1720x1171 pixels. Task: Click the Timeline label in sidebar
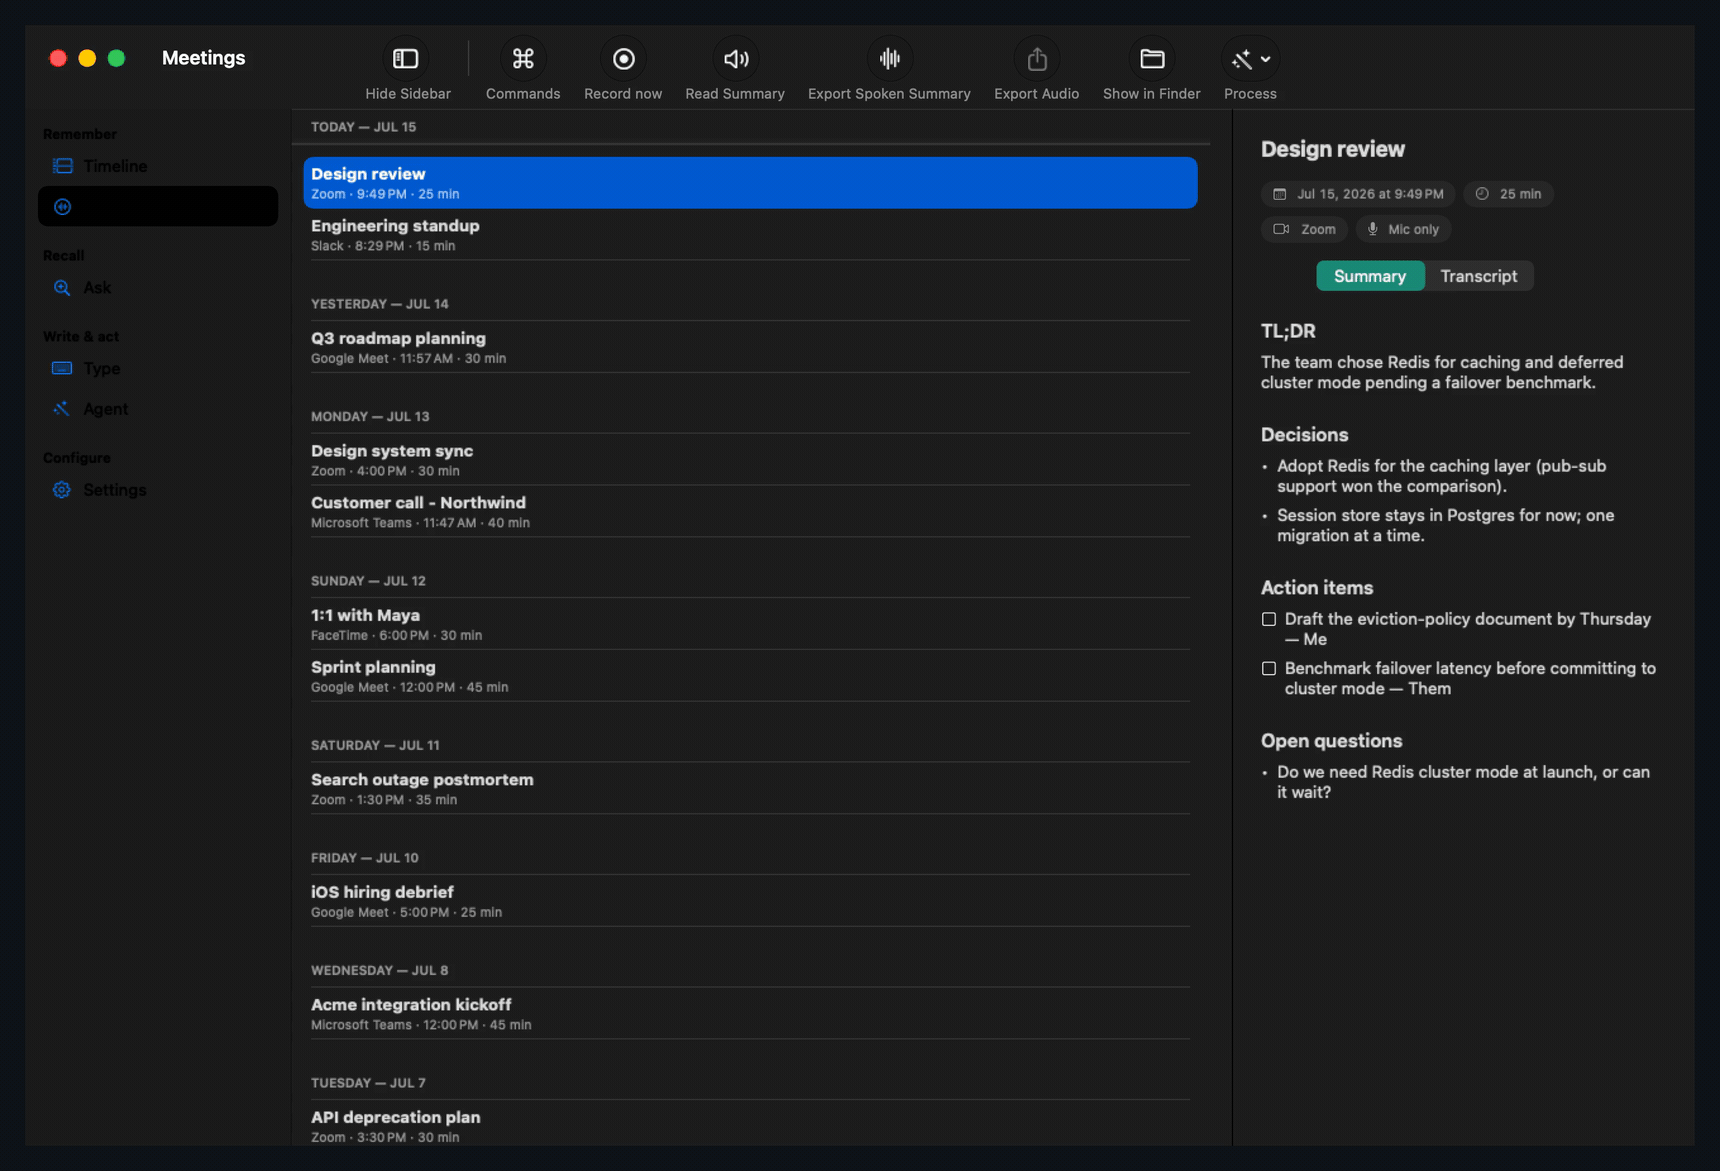(x=115, y=166)
